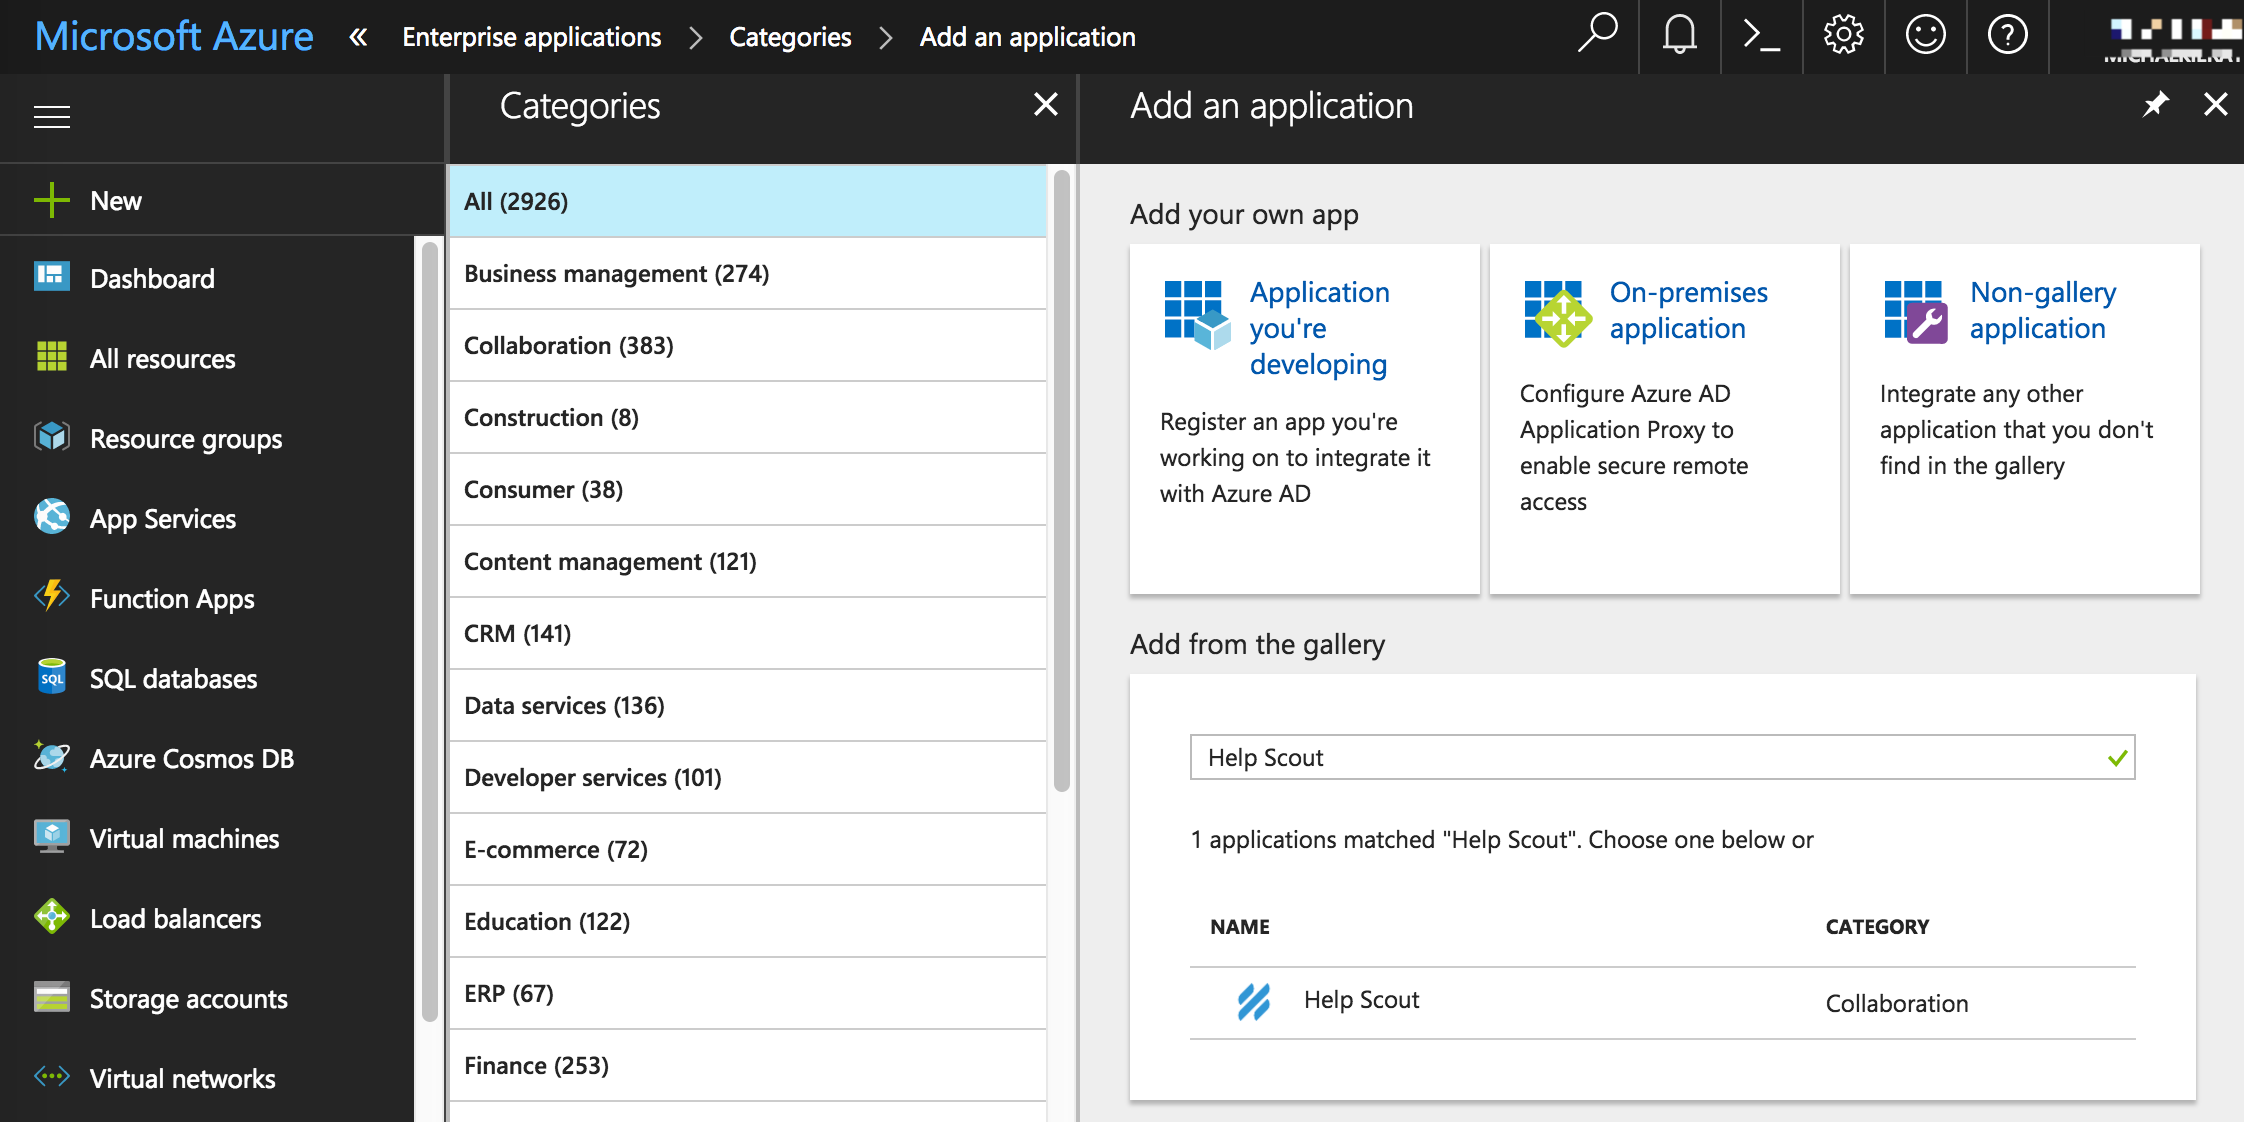Click the search magnifier icon
This screenshot has height=1122, width=2244.
coord(1597,34)
